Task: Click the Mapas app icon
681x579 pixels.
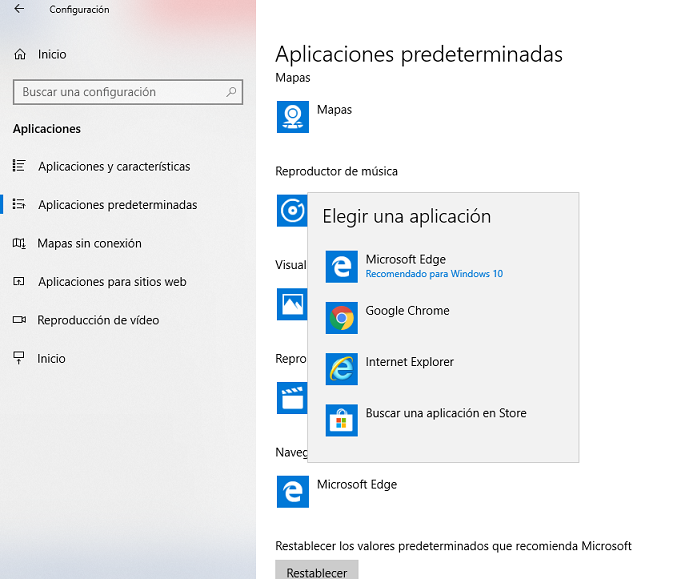Action: tap(293, 117)
